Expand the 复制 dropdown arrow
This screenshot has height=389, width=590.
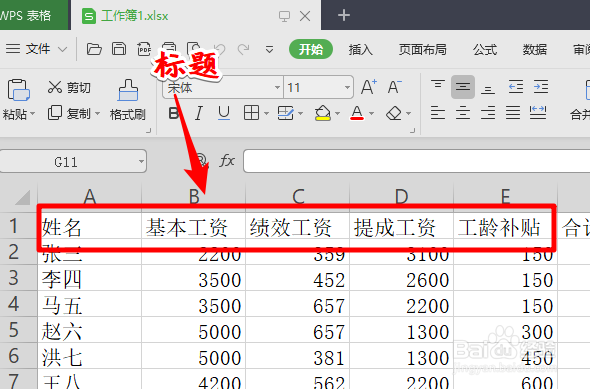tap(97, 113)
